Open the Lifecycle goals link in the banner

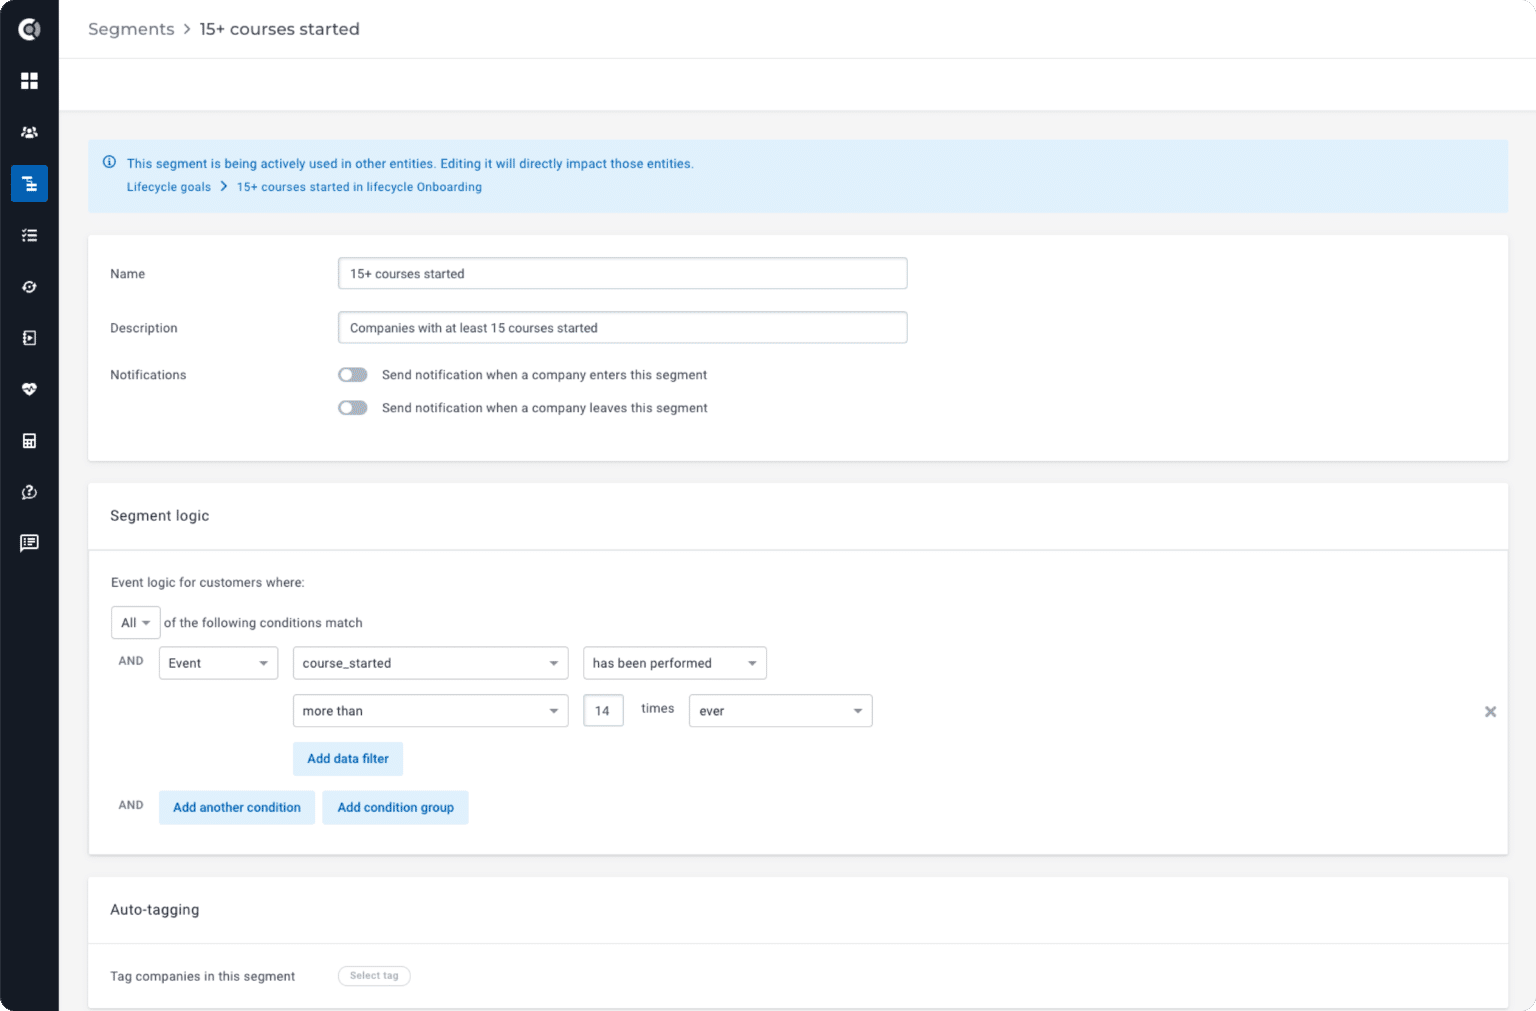[168, 186]
